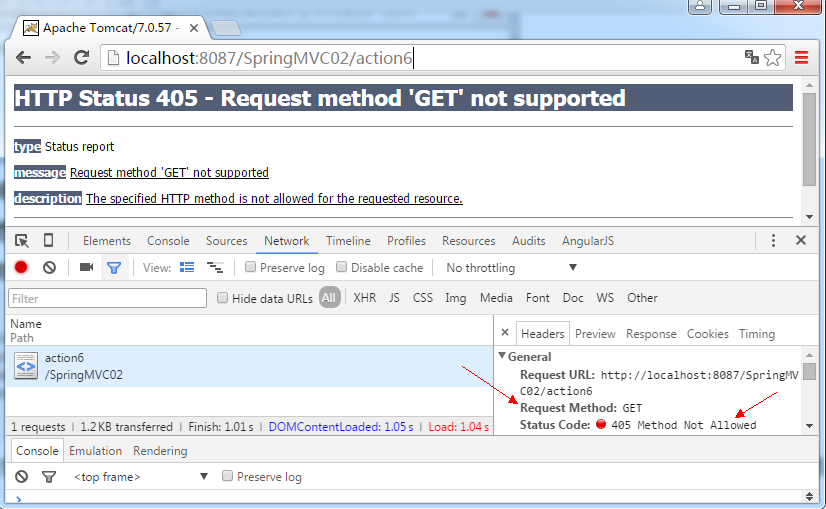Select the action6 request row
The image size is (826, 509).
[249, 366]
